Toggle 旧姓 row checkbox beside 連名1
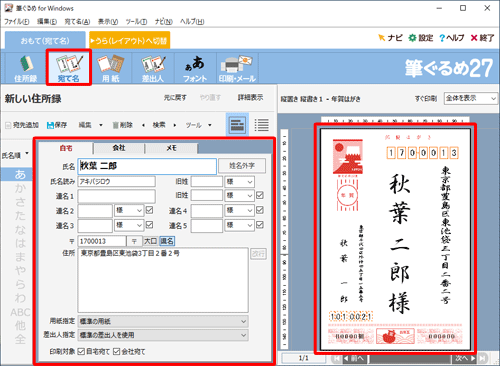This screenshot has width=500, height=366. point(260,195)
